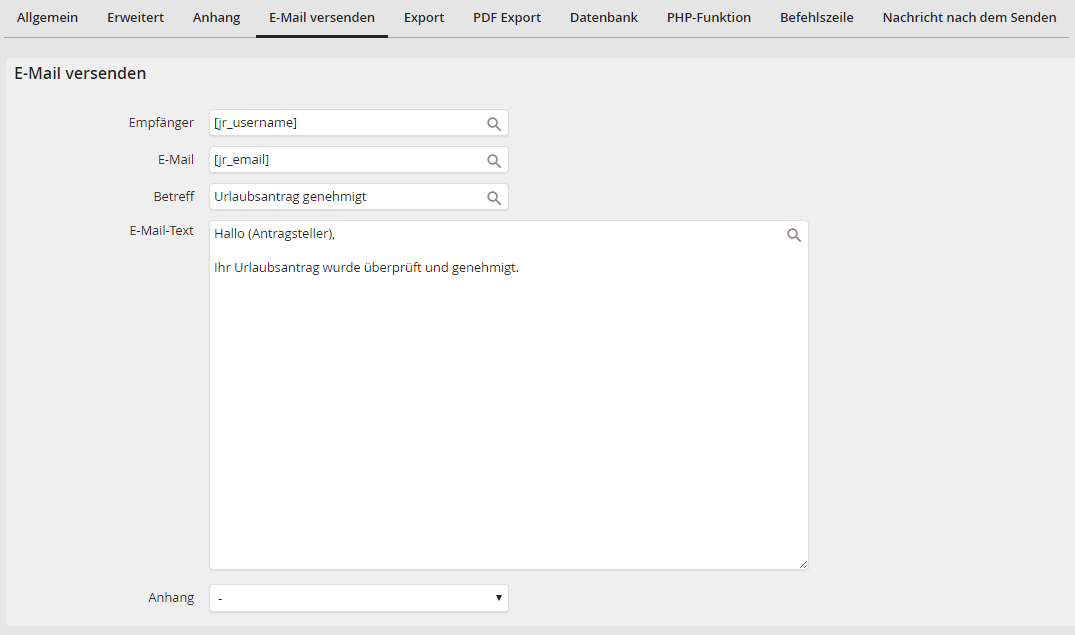The height and width of the screenshot is (635, 1075).
Task: Show the Datenbank tab
Action: pos(604,18)
